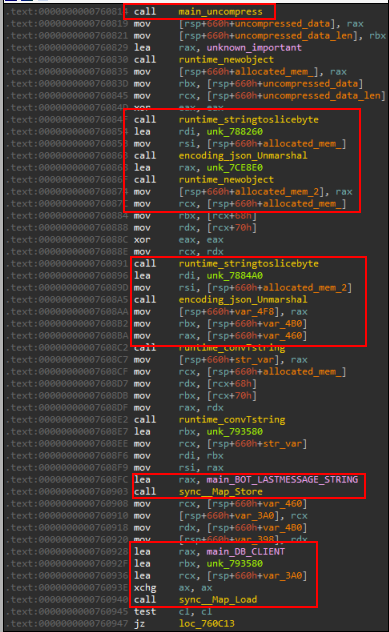
Task: Click the 'ax, ax' operands
Action: [x=195, y=588]
